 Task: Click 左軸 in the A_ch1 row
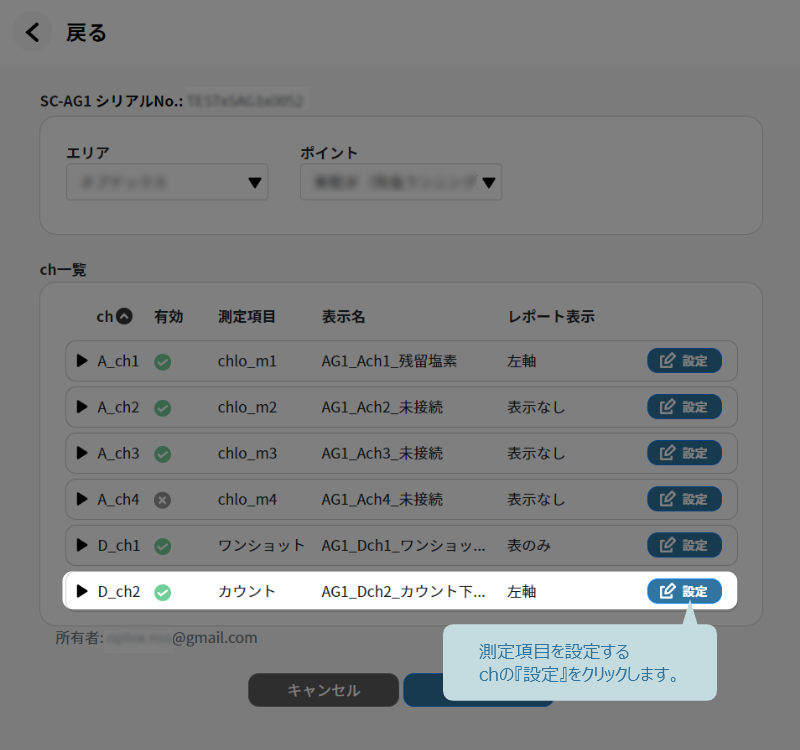click(x=521, y=361)
